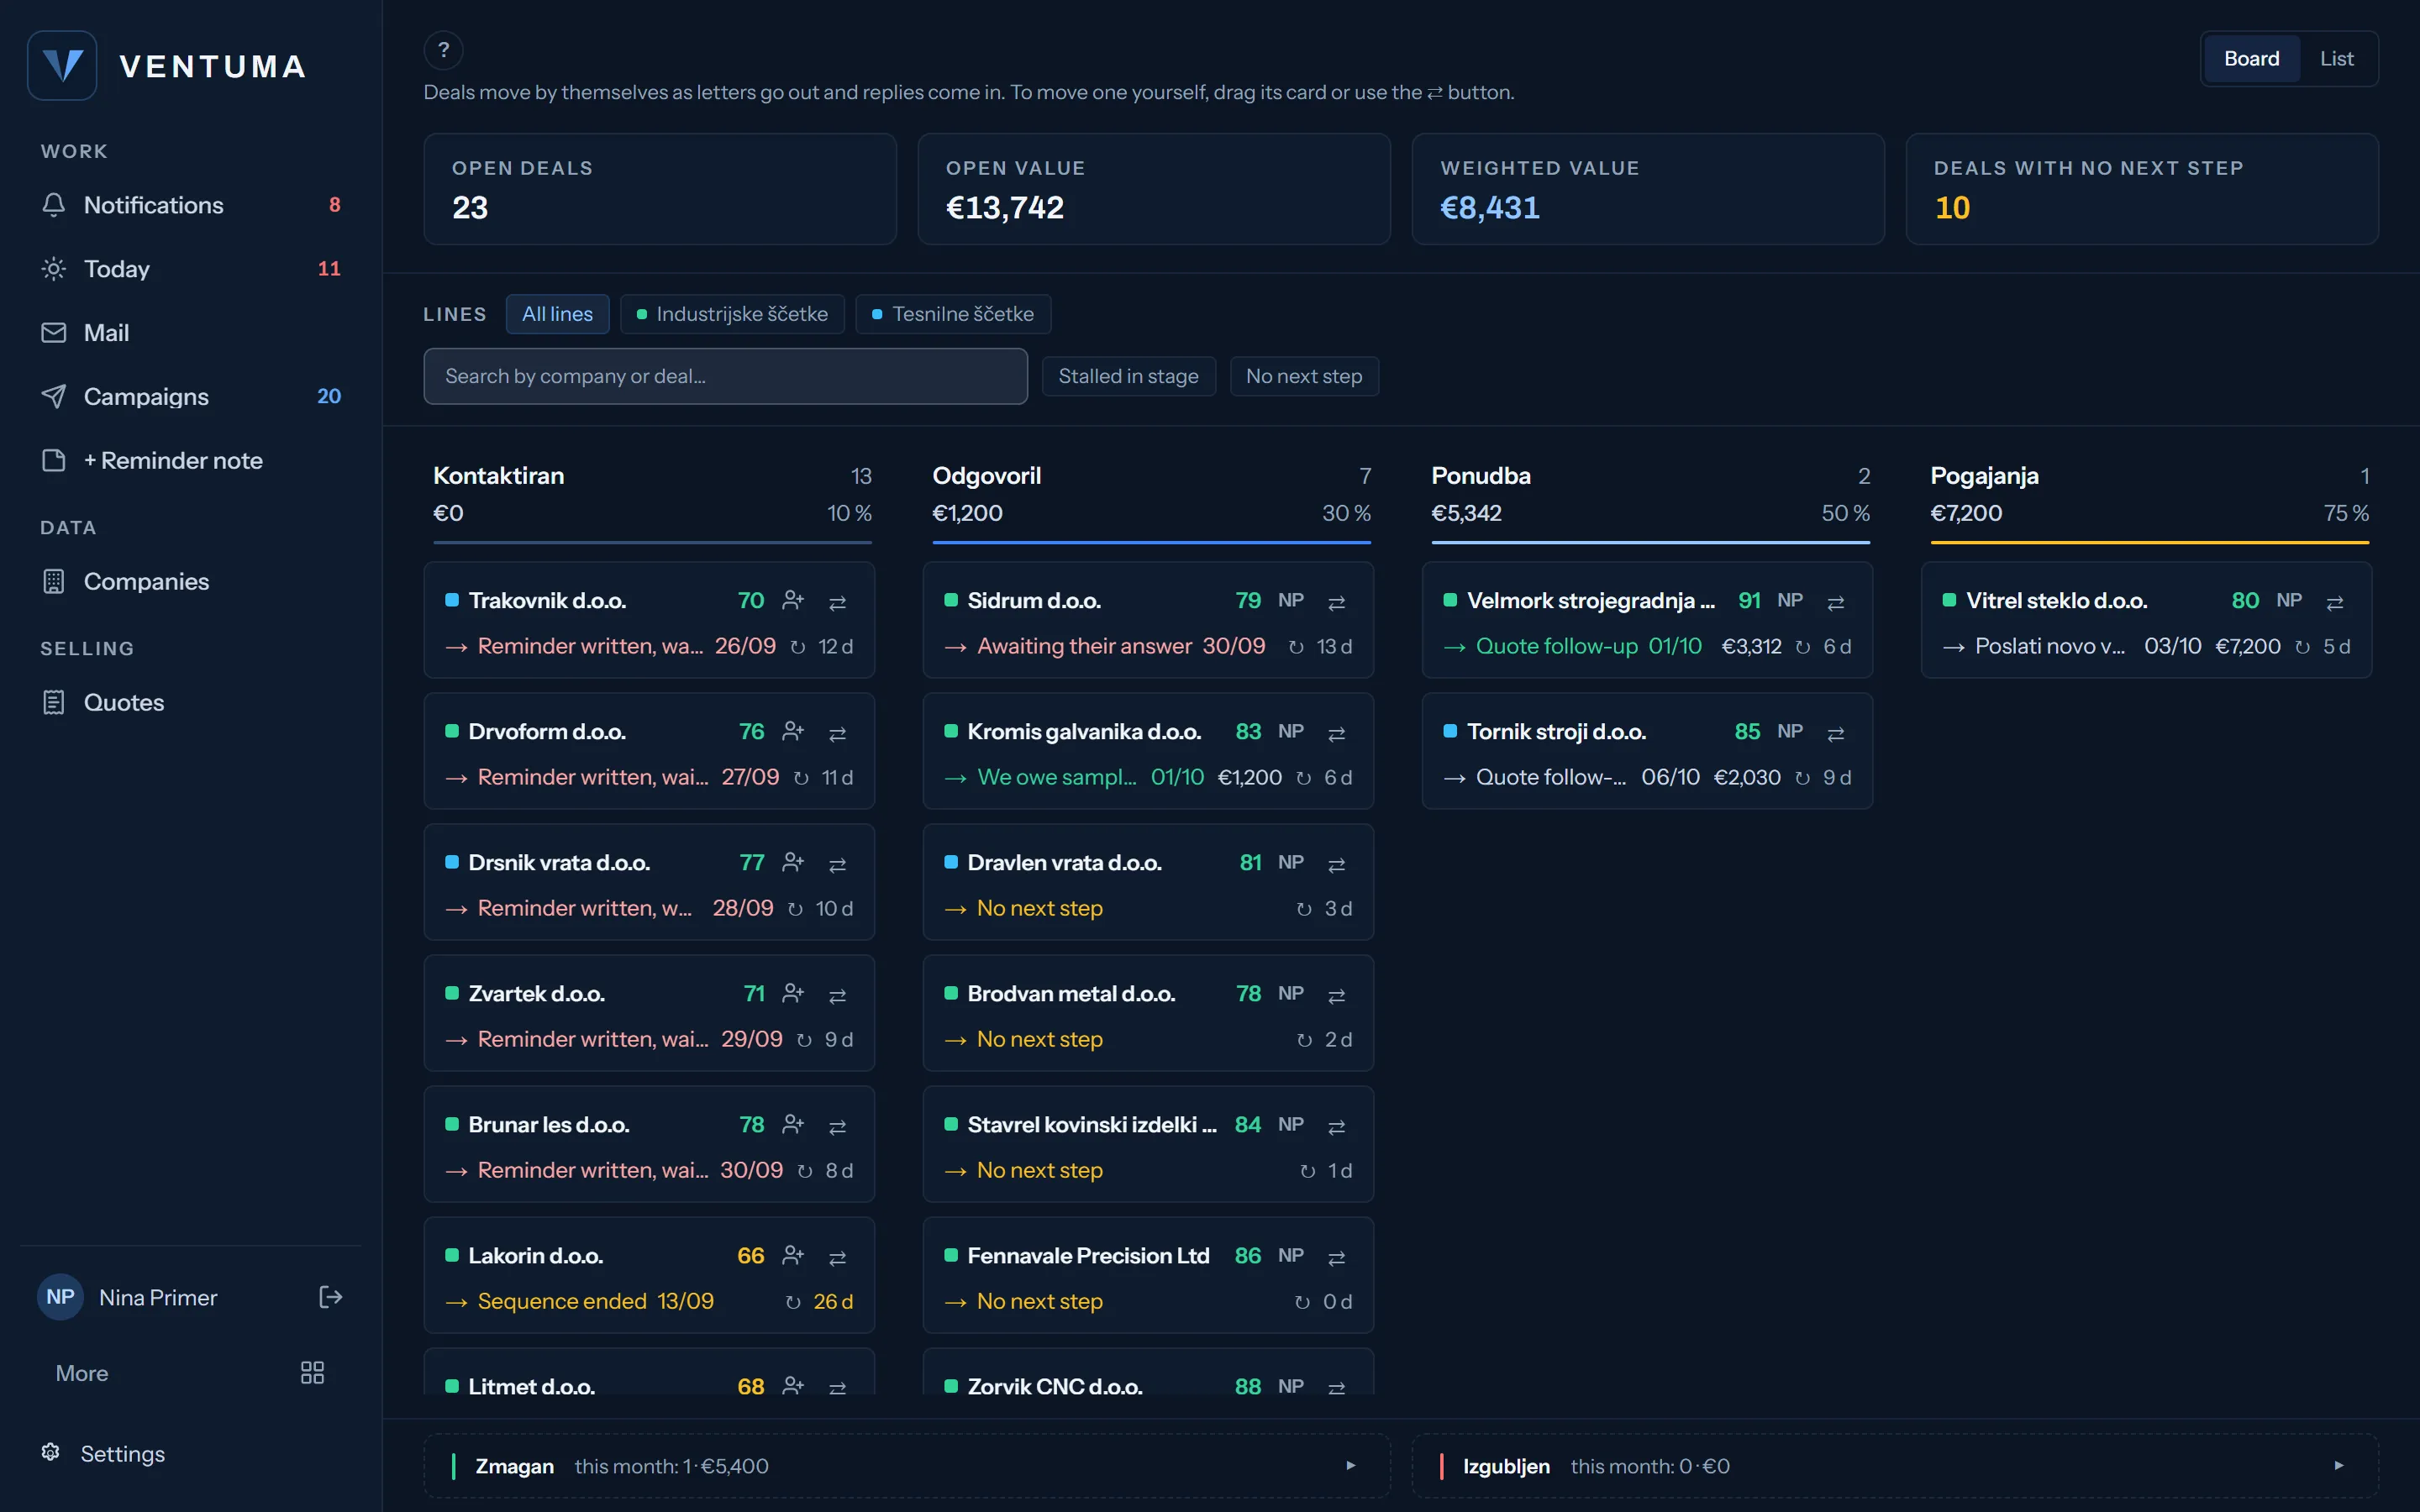Open the Nina Primer user profile
This screenshot has height=1512, width=2420.
(x=128, y=1297)
